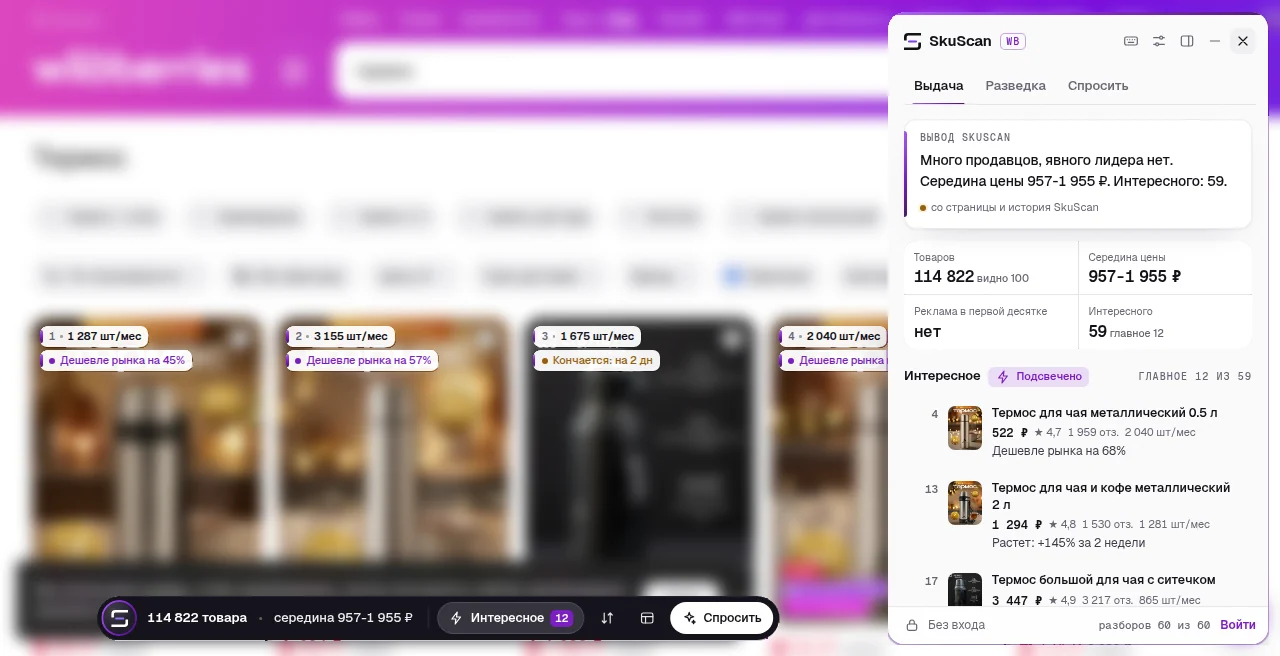This screenshot has height=656, width=1280.
Task: Click the Середина цены stat cell in the panel
Action: coord(1165,268)
